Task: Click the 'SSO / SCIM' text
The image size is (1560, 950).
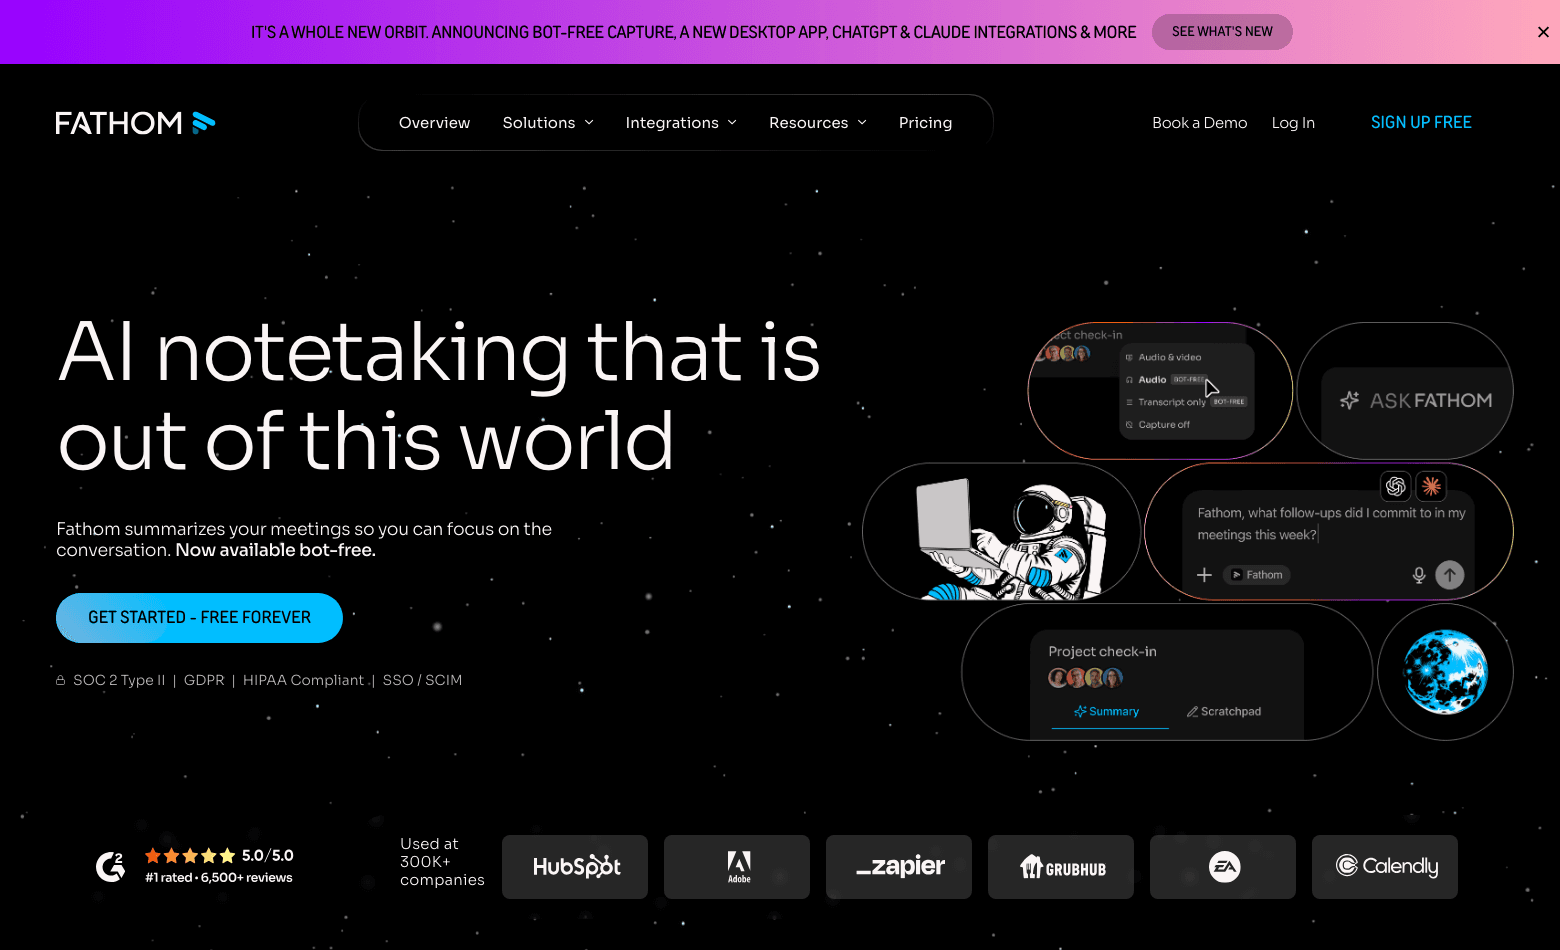Action: [422, 680]
